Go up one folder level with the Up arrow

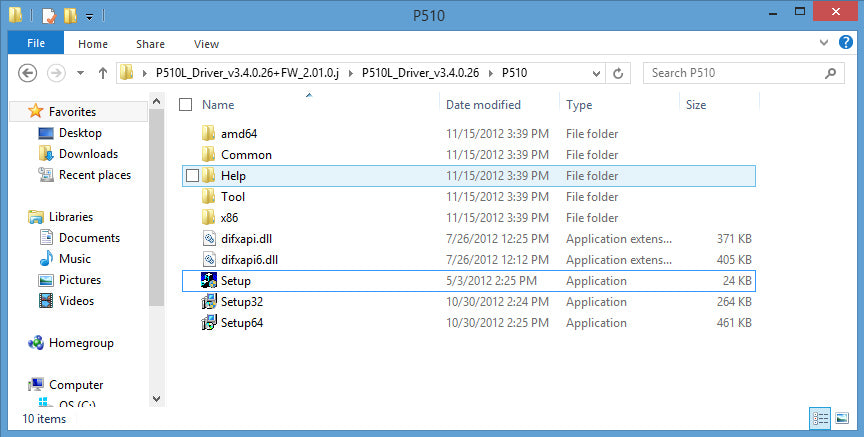coord(102,73)
